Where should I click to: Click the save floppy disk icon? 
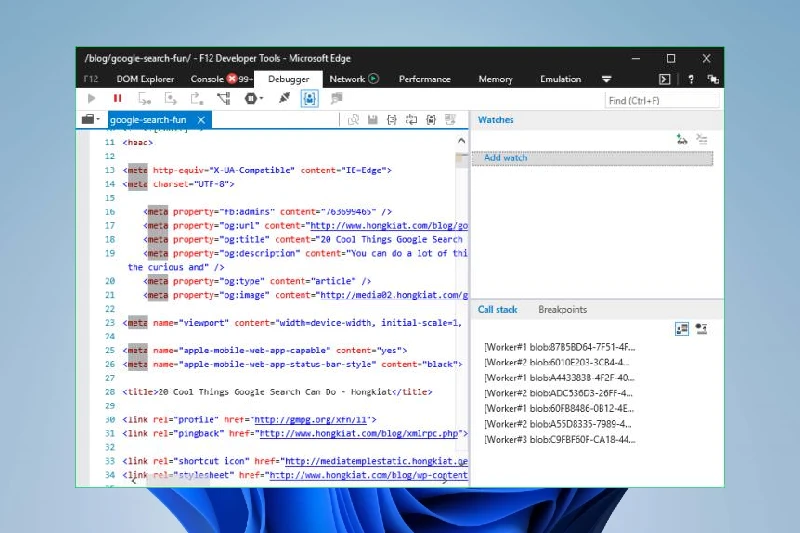[372, 120]
